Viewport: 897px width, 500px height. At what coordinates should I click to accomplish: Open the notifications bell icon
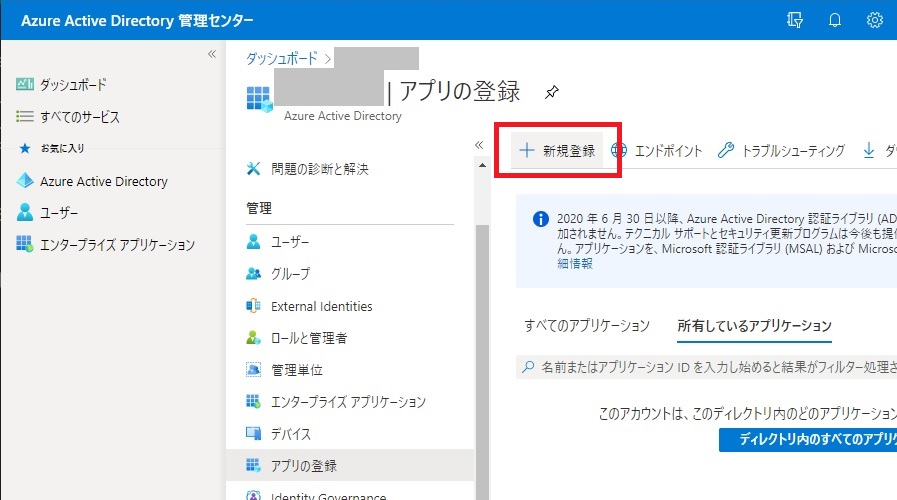tap(835, 20)
